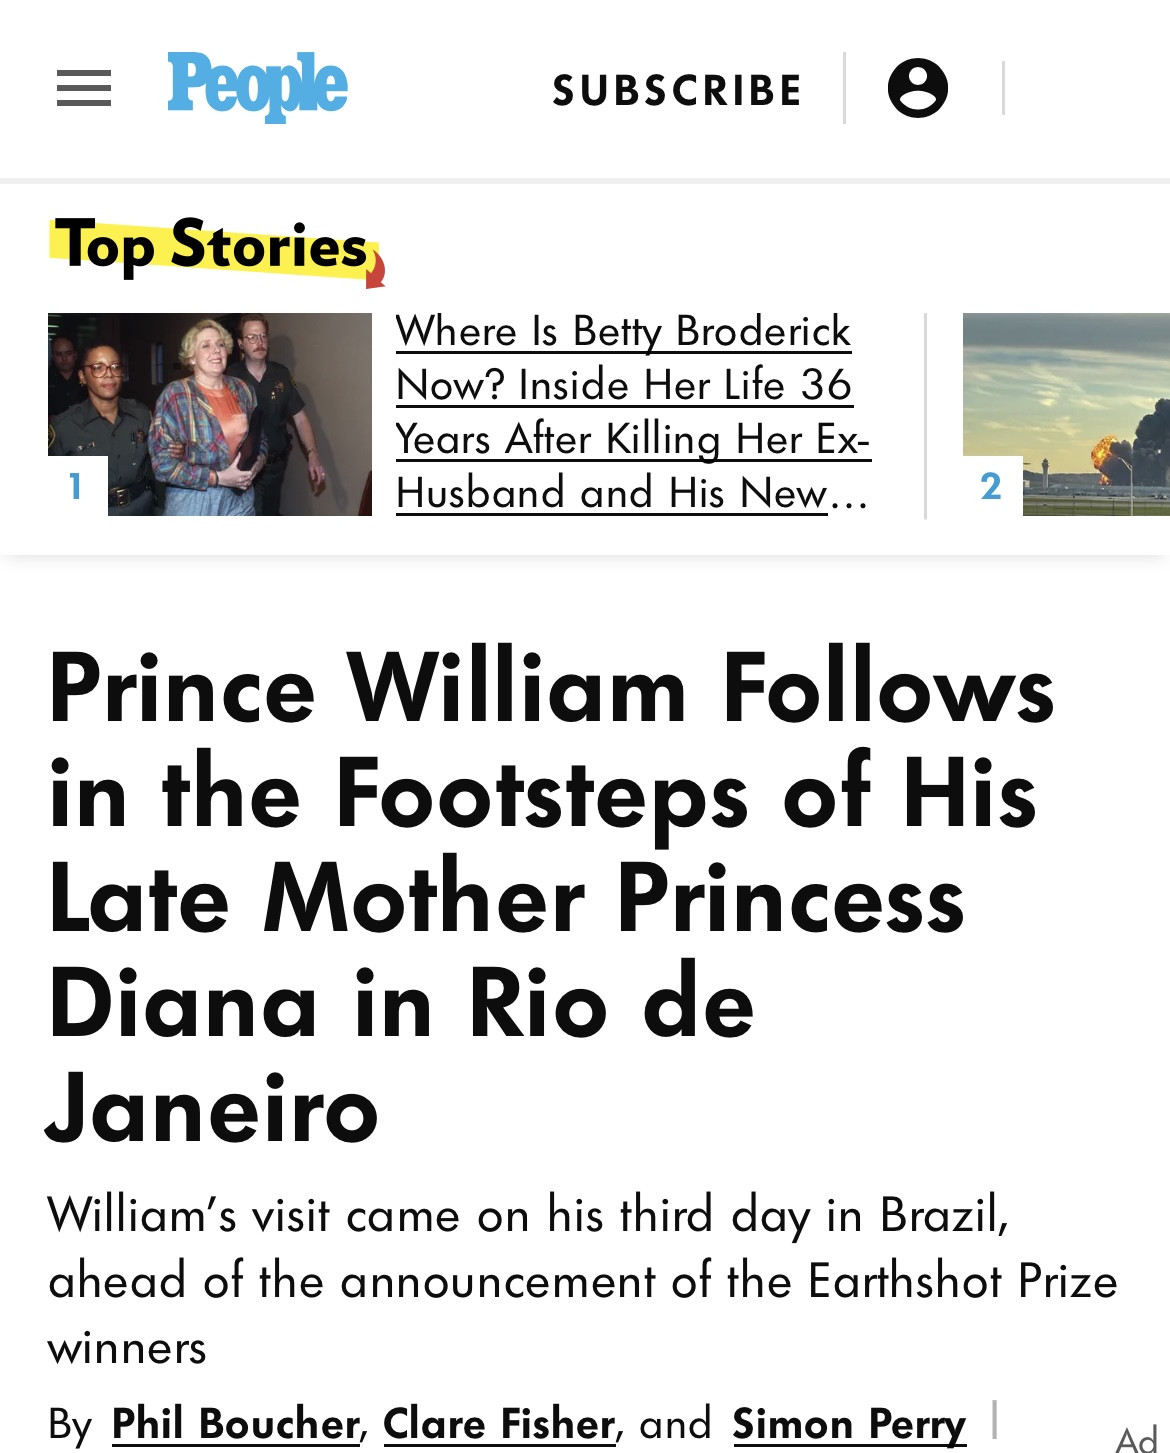Image resolution: width=1170 pixels, height=1453 pixels.
Task: Click the word "Janeiro" in the headline
Action: (x=213, y=1110)
